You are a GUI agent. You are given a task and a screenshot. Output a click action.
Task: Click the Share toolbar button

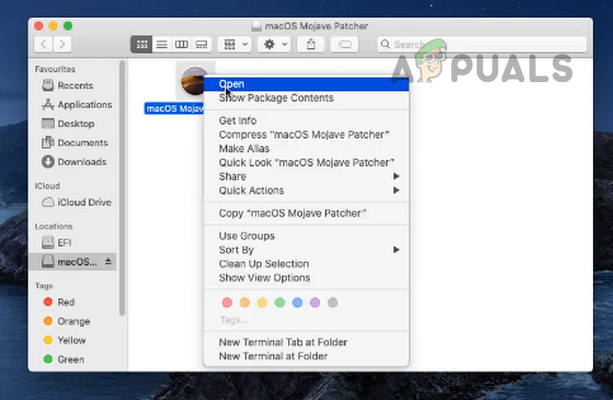pos(311,44)
